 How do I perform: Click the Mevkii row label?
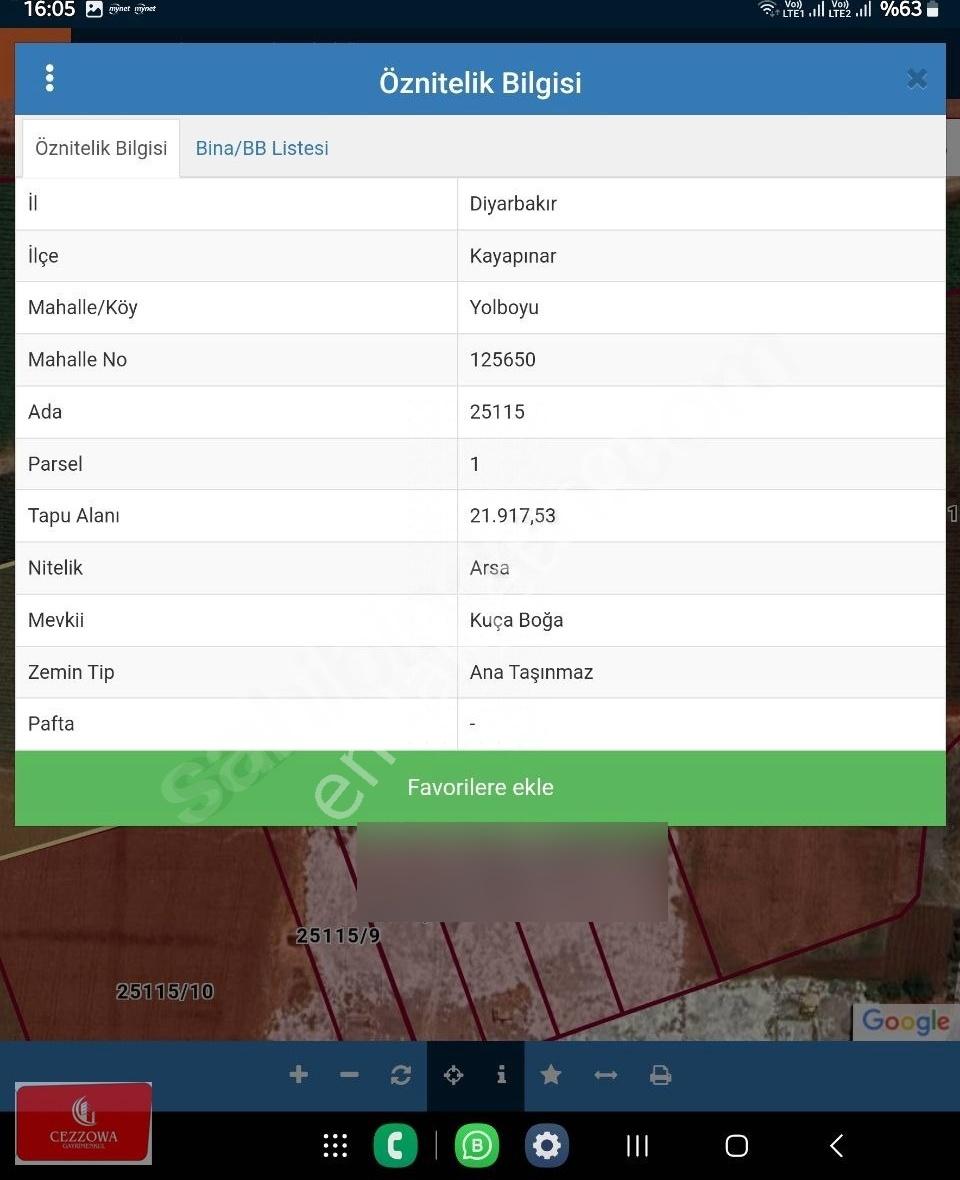[x=56, y=620]
